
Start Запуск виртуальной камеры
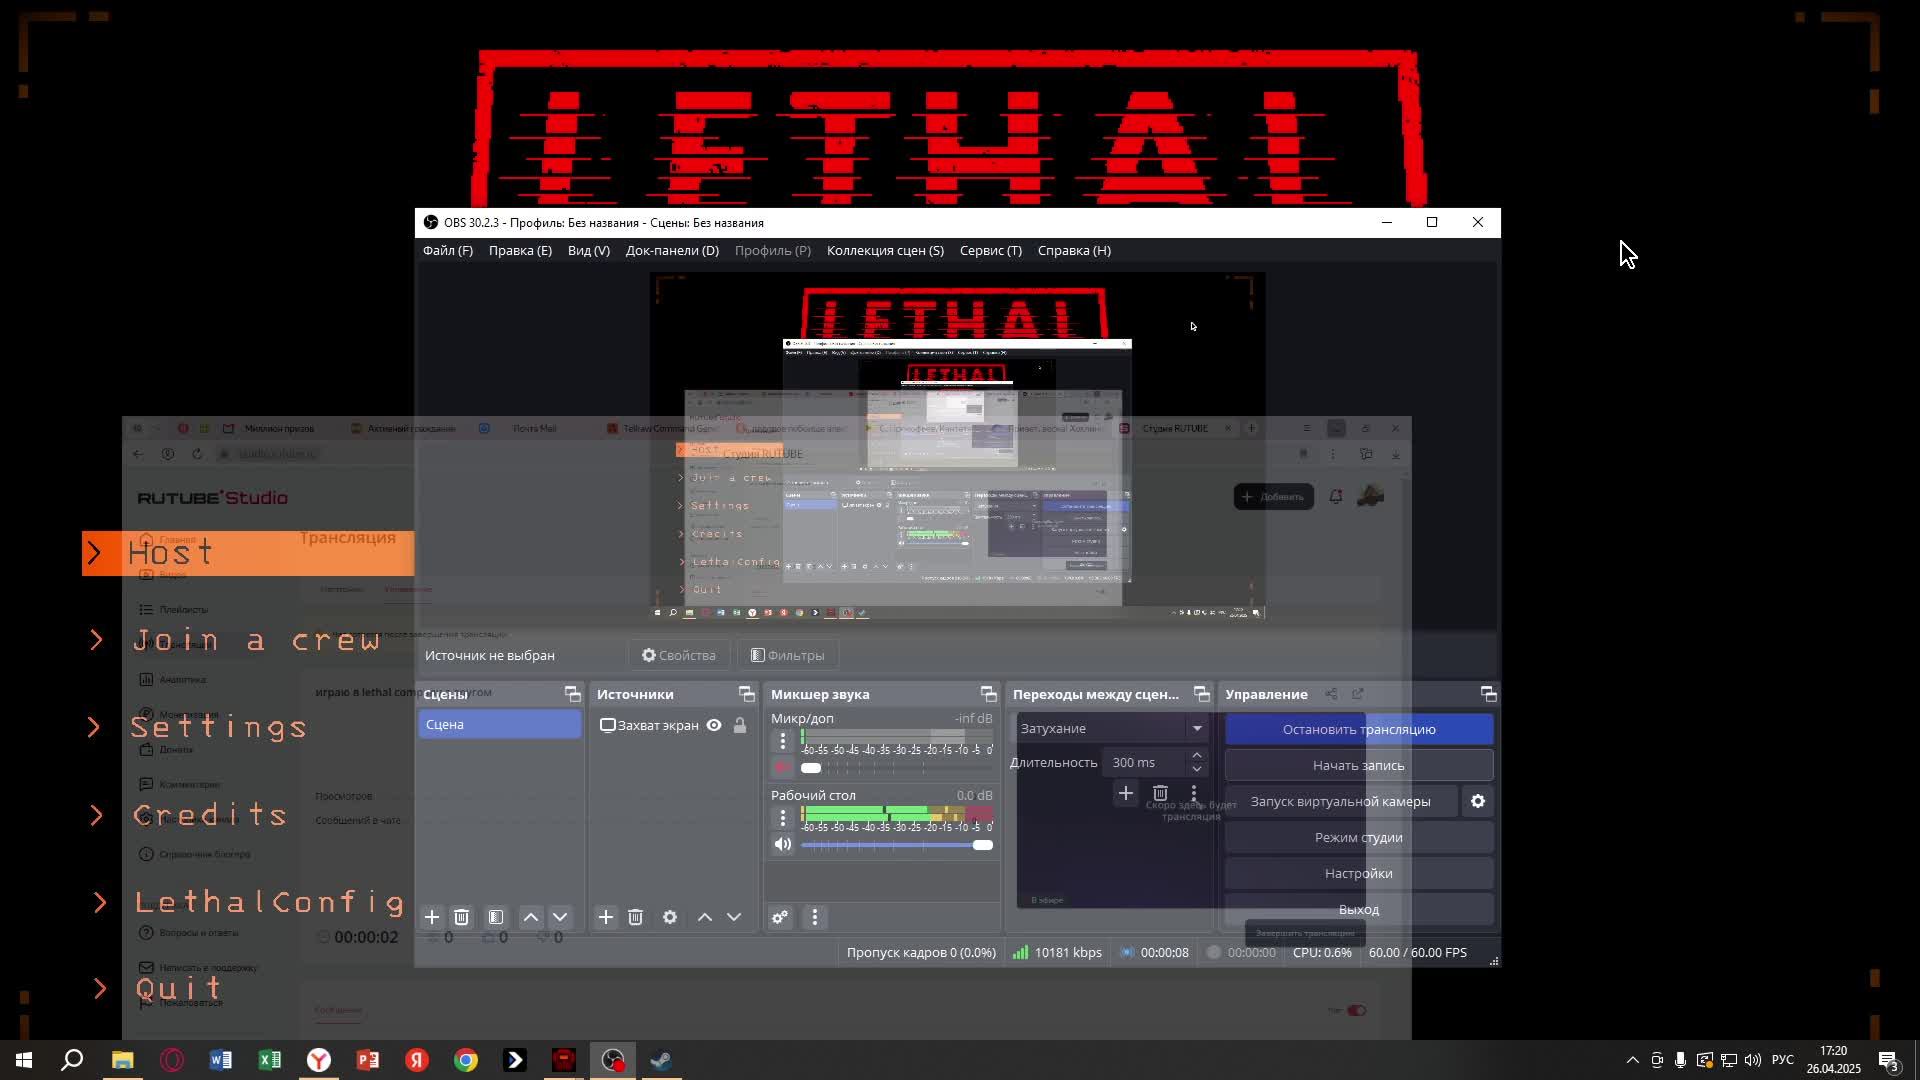coord(1341,801)
